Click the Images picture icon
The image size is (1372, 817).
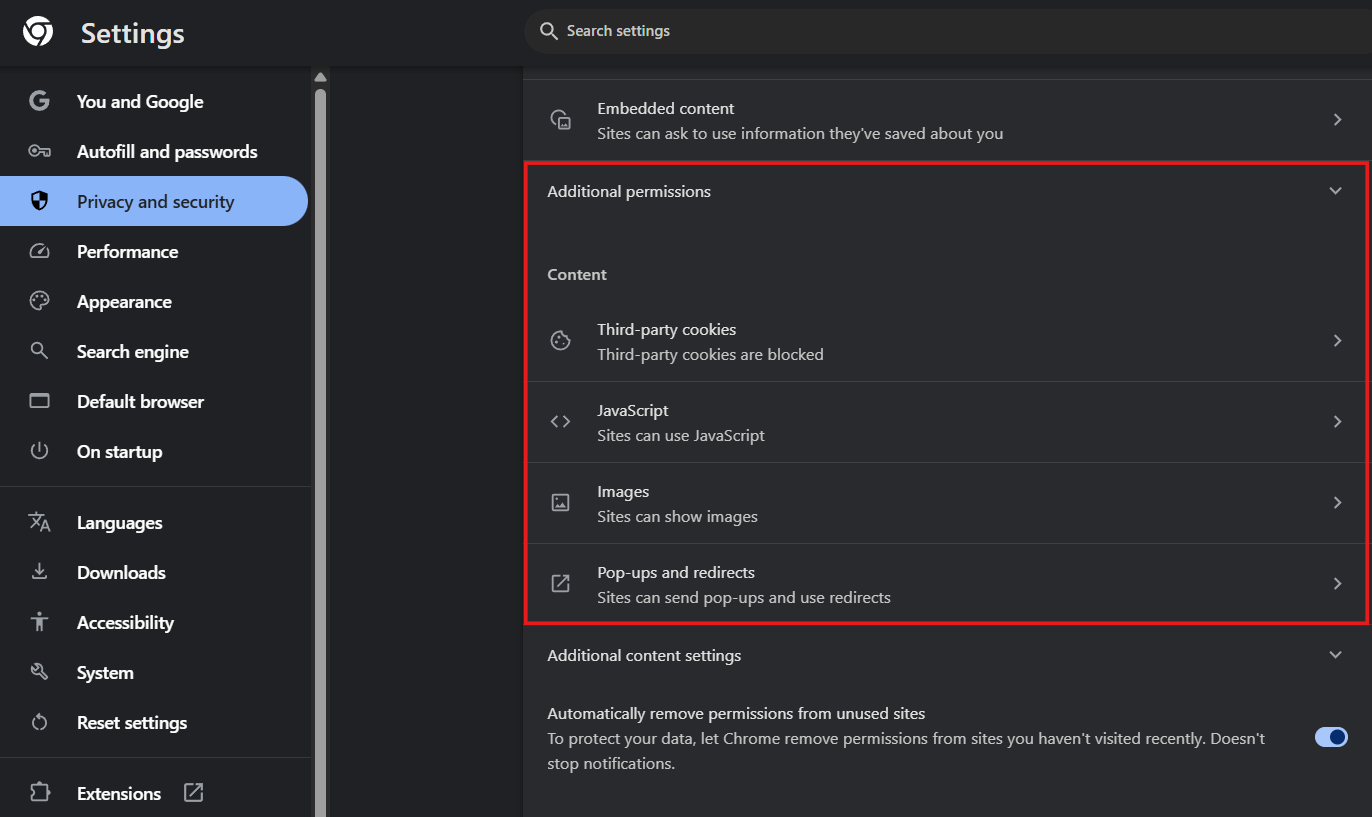[x=560, y=502]
